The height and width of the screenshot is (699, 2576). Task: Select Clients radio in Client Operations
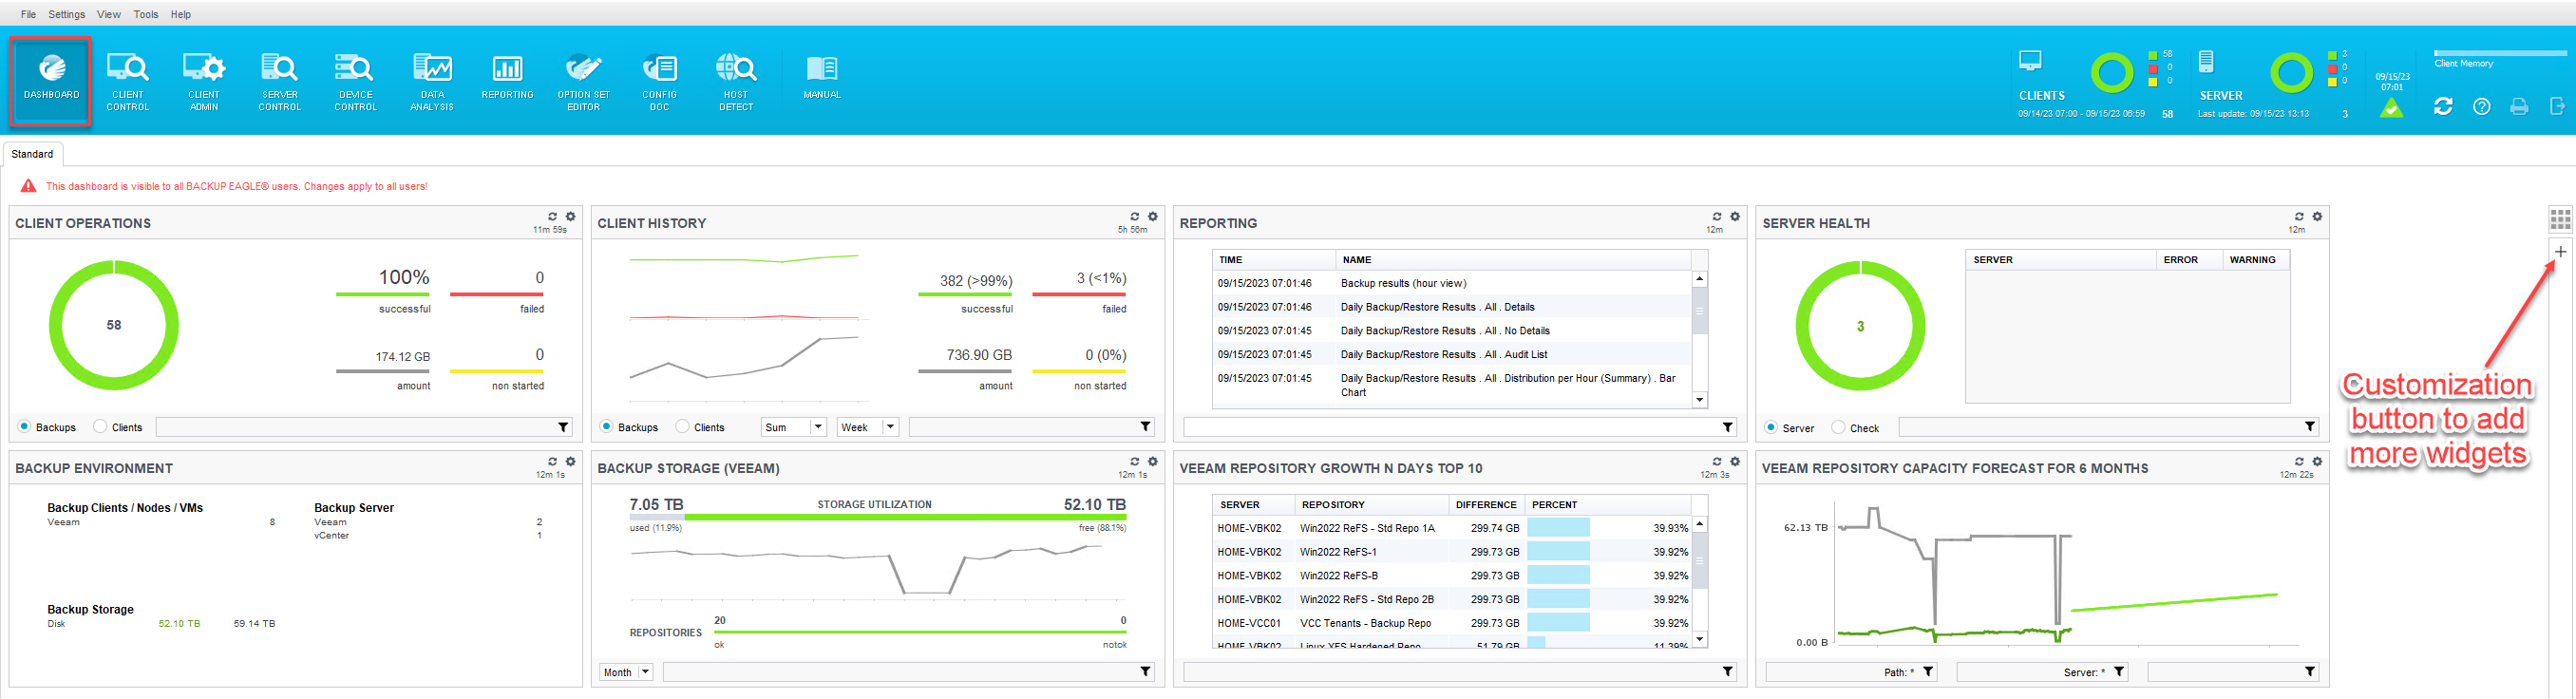[100, 427]
